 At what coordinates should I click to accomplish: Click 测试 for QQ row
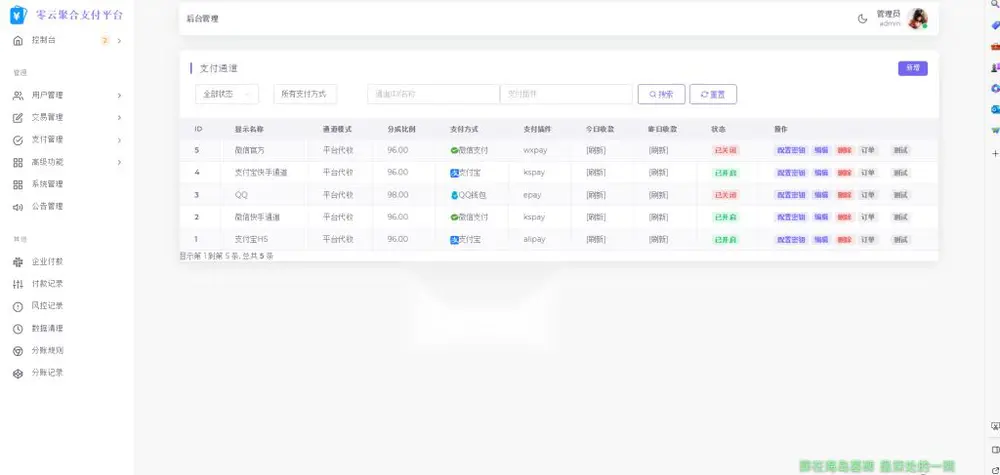point(901,195)
